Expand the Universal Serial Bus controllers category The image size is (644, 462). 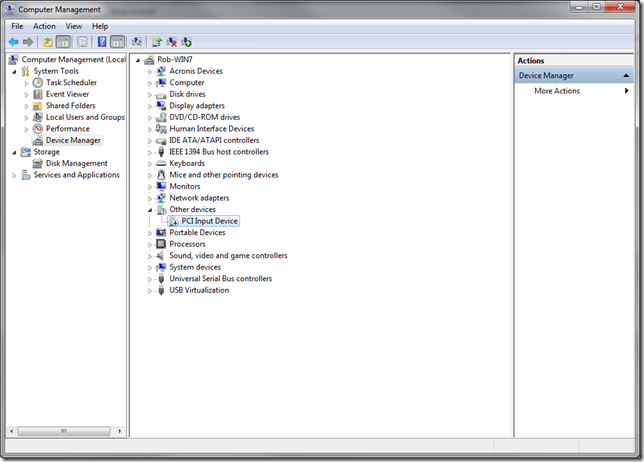point(150,279)
